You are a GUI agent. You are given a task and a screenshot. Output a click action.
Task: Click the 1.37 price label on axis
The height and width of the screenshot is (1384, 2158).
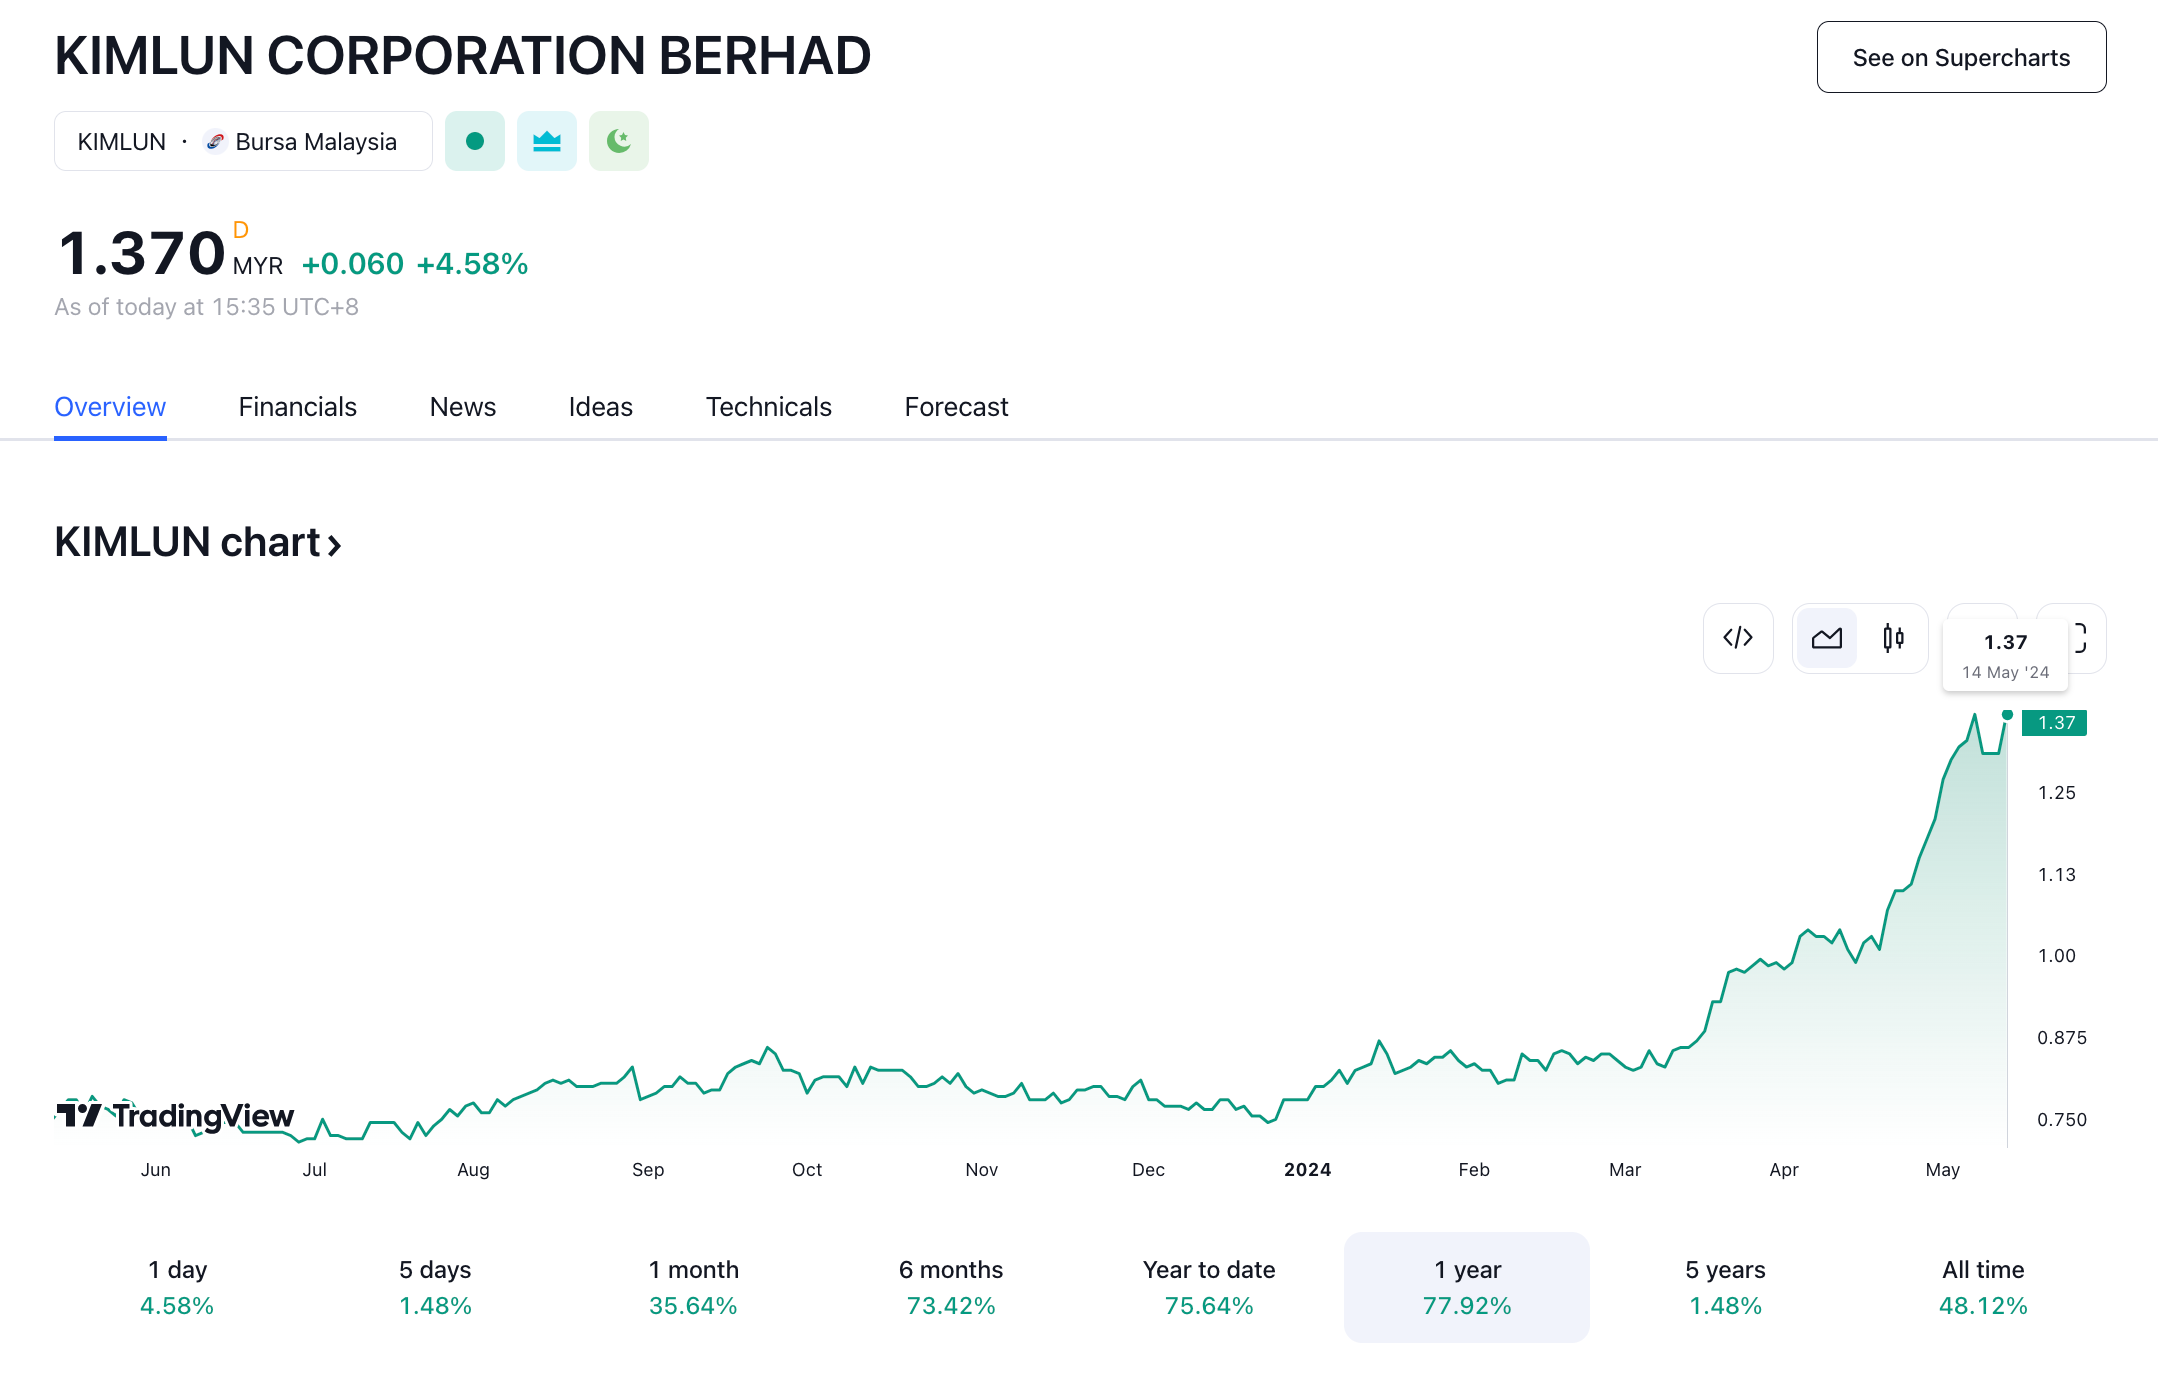[x=2055, y=723]
